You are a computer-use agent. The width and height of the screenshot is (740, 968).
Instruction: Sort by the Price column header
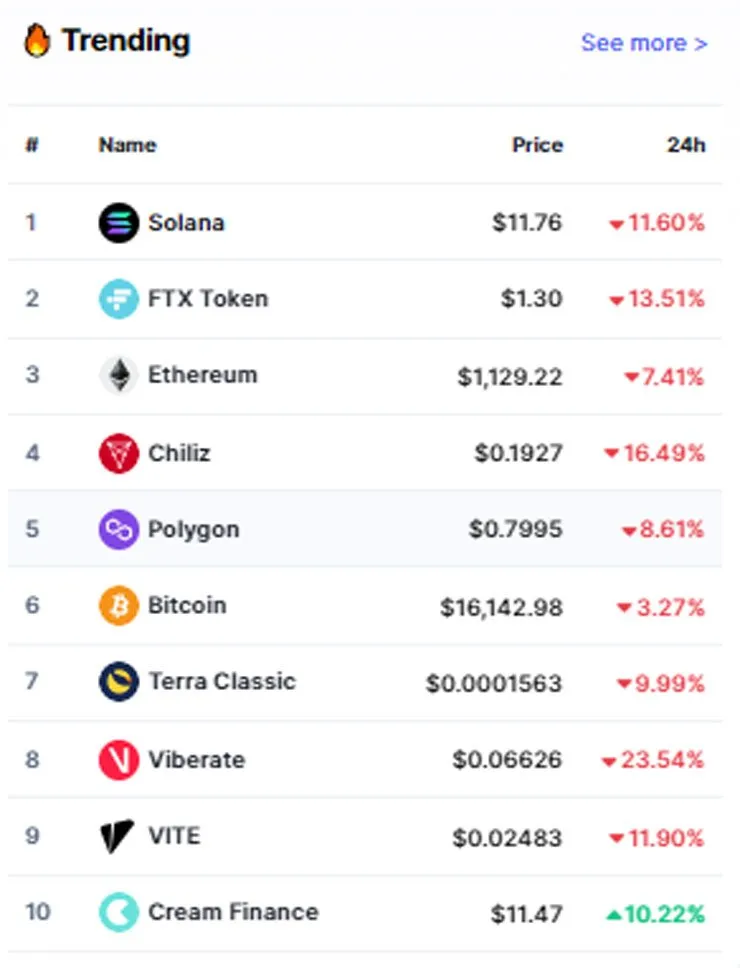pyautogui.click(x=538, y=145)
